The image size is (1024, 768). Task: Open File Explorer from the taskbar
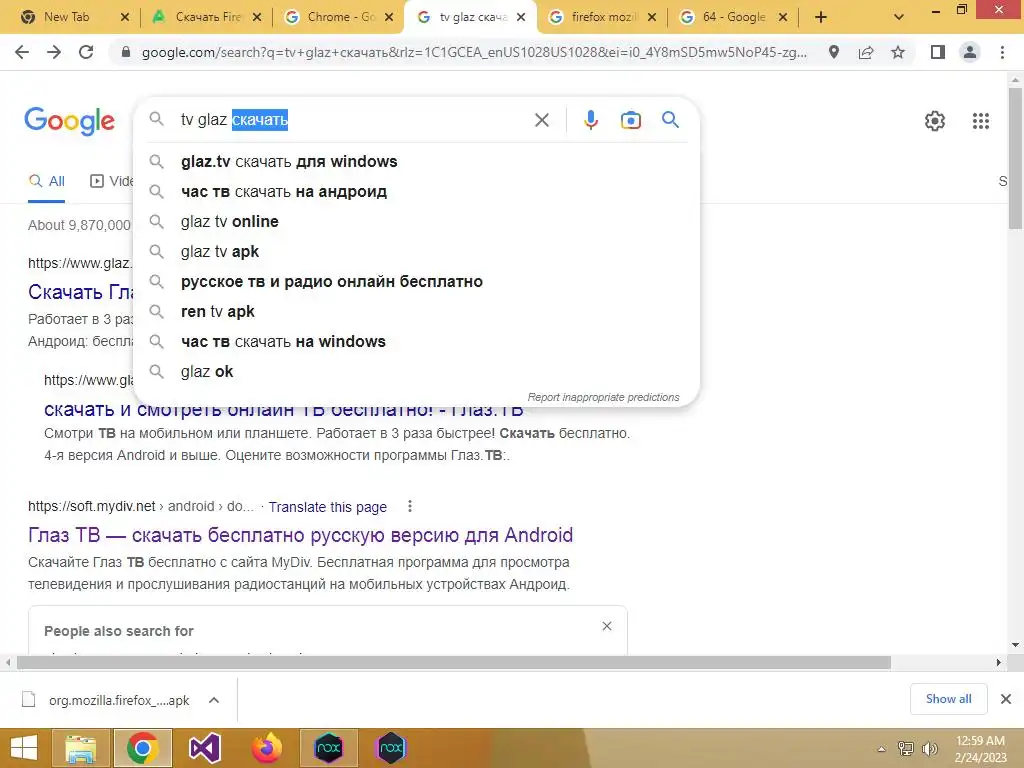(80, 748)
